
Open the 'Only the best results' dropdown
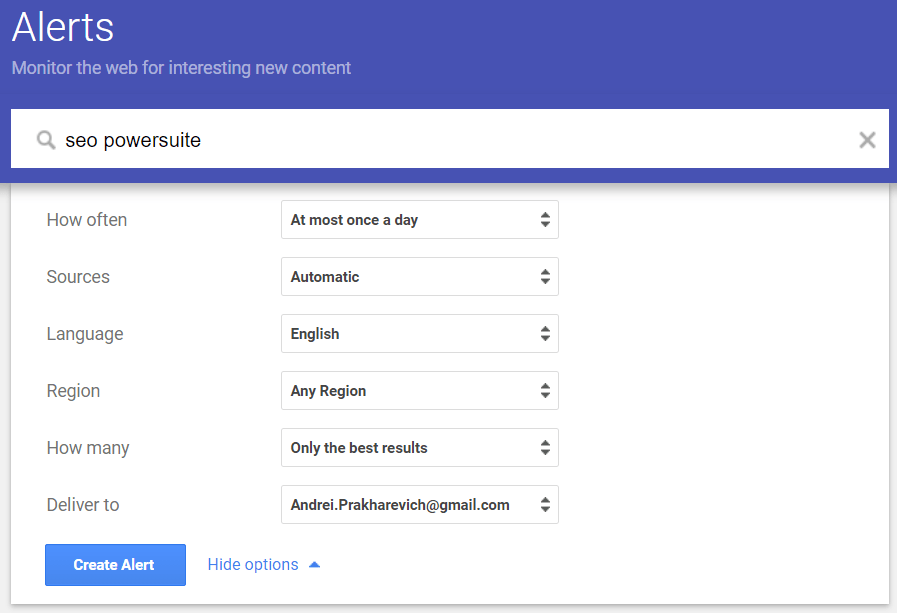coord(420,448)
